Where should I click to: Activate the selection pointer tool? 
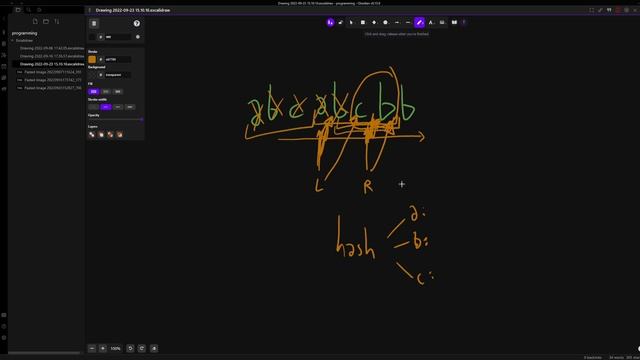[351, 22]
